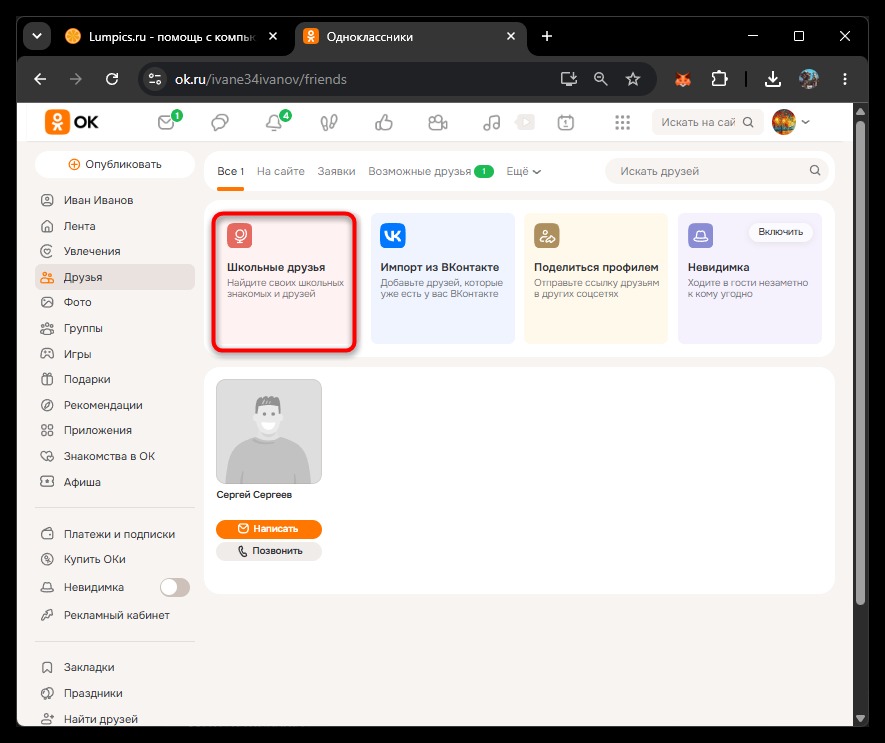Screen dimensions: 885x743
Task: Click the zoom magnifier icon in address bar
Action: click(601, 79)
